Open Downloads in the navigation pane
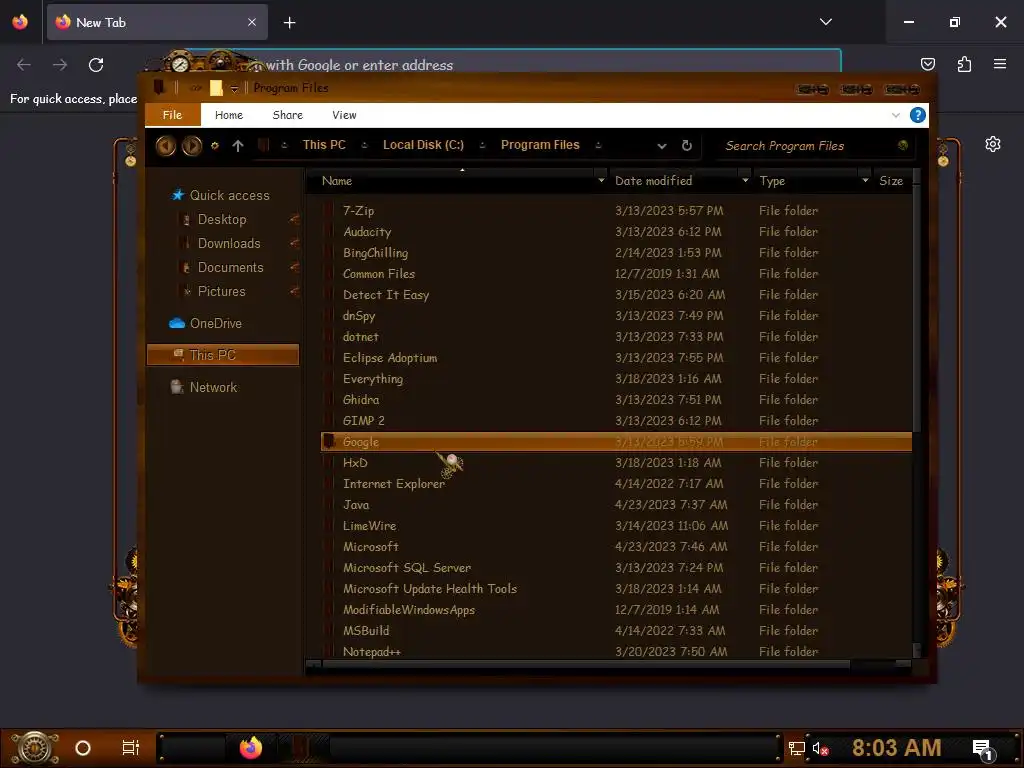This screenshot has width=1024, height=768. (229, 244)
